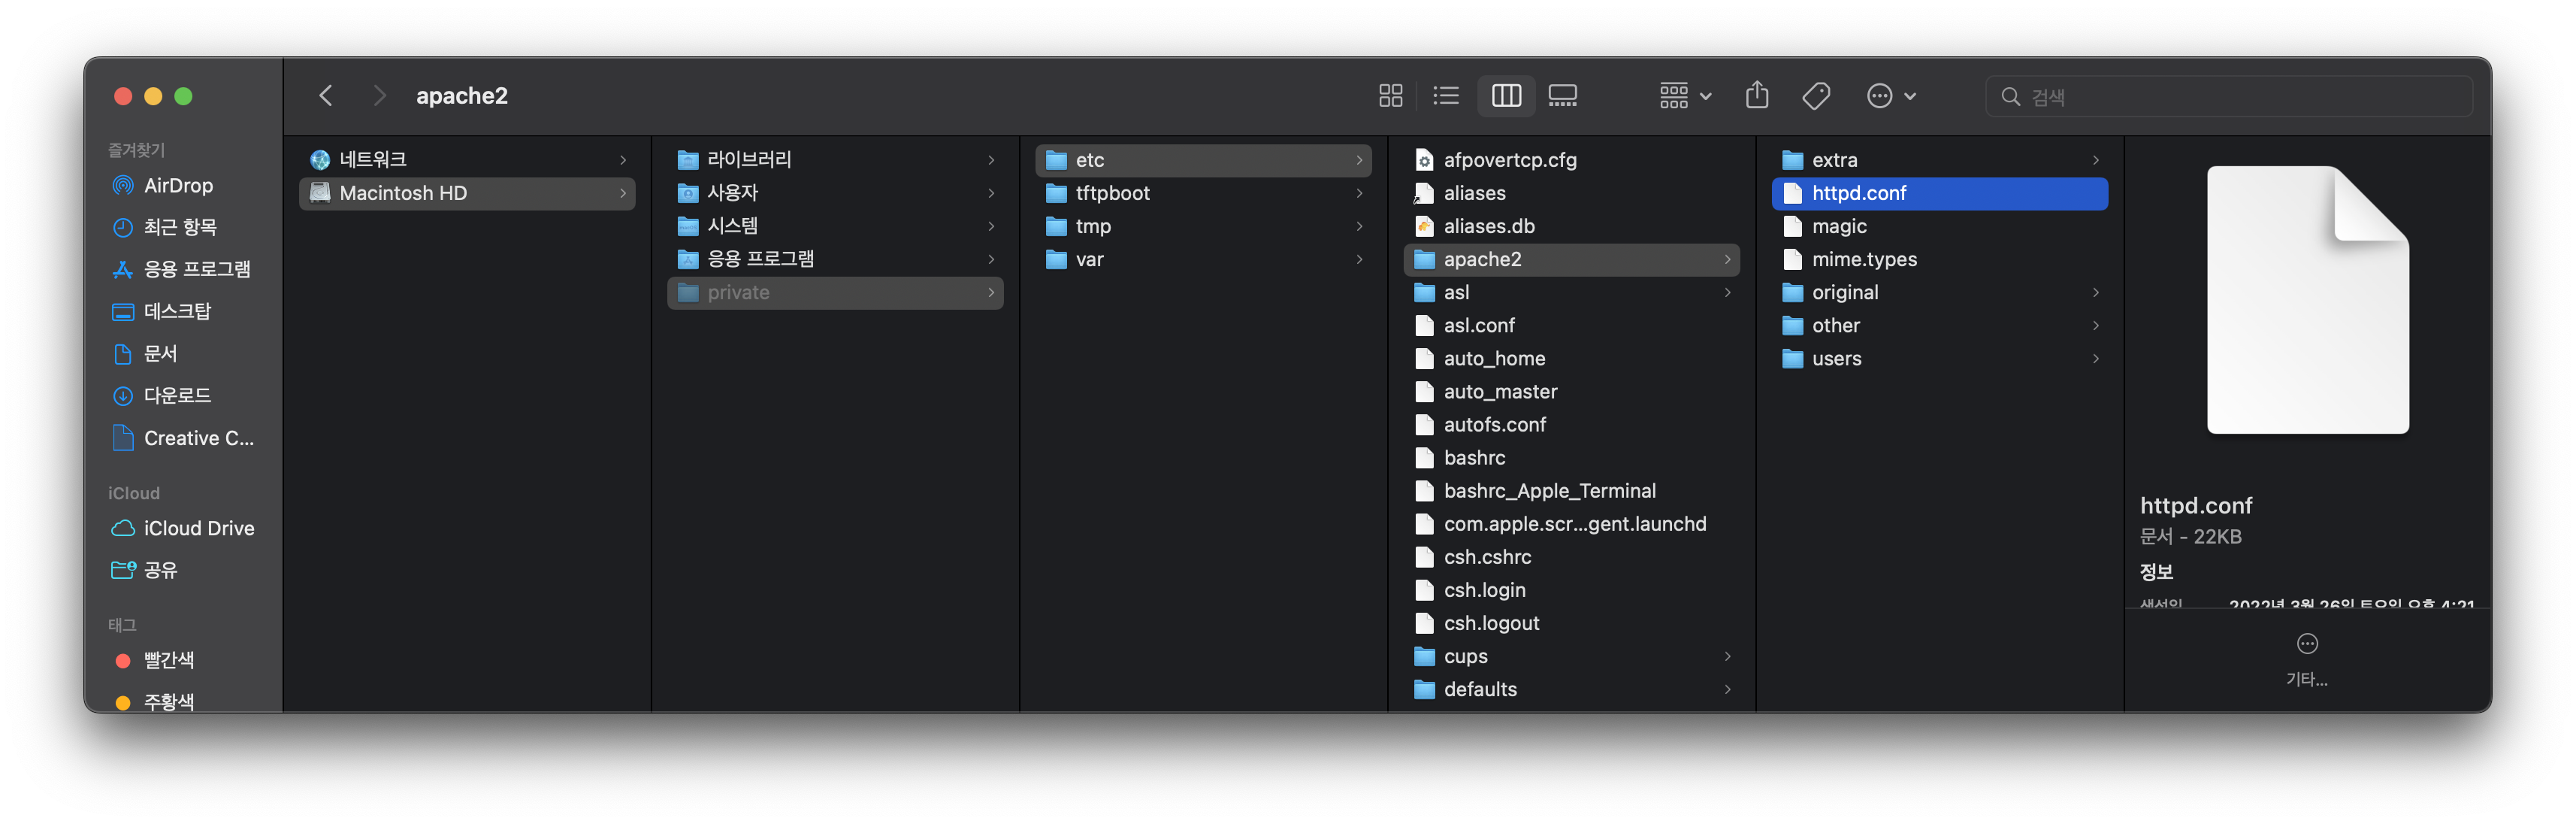2576x824 pixels.
Task: Click the 기타... more button in preview
Action: (x=2307, y=656)
